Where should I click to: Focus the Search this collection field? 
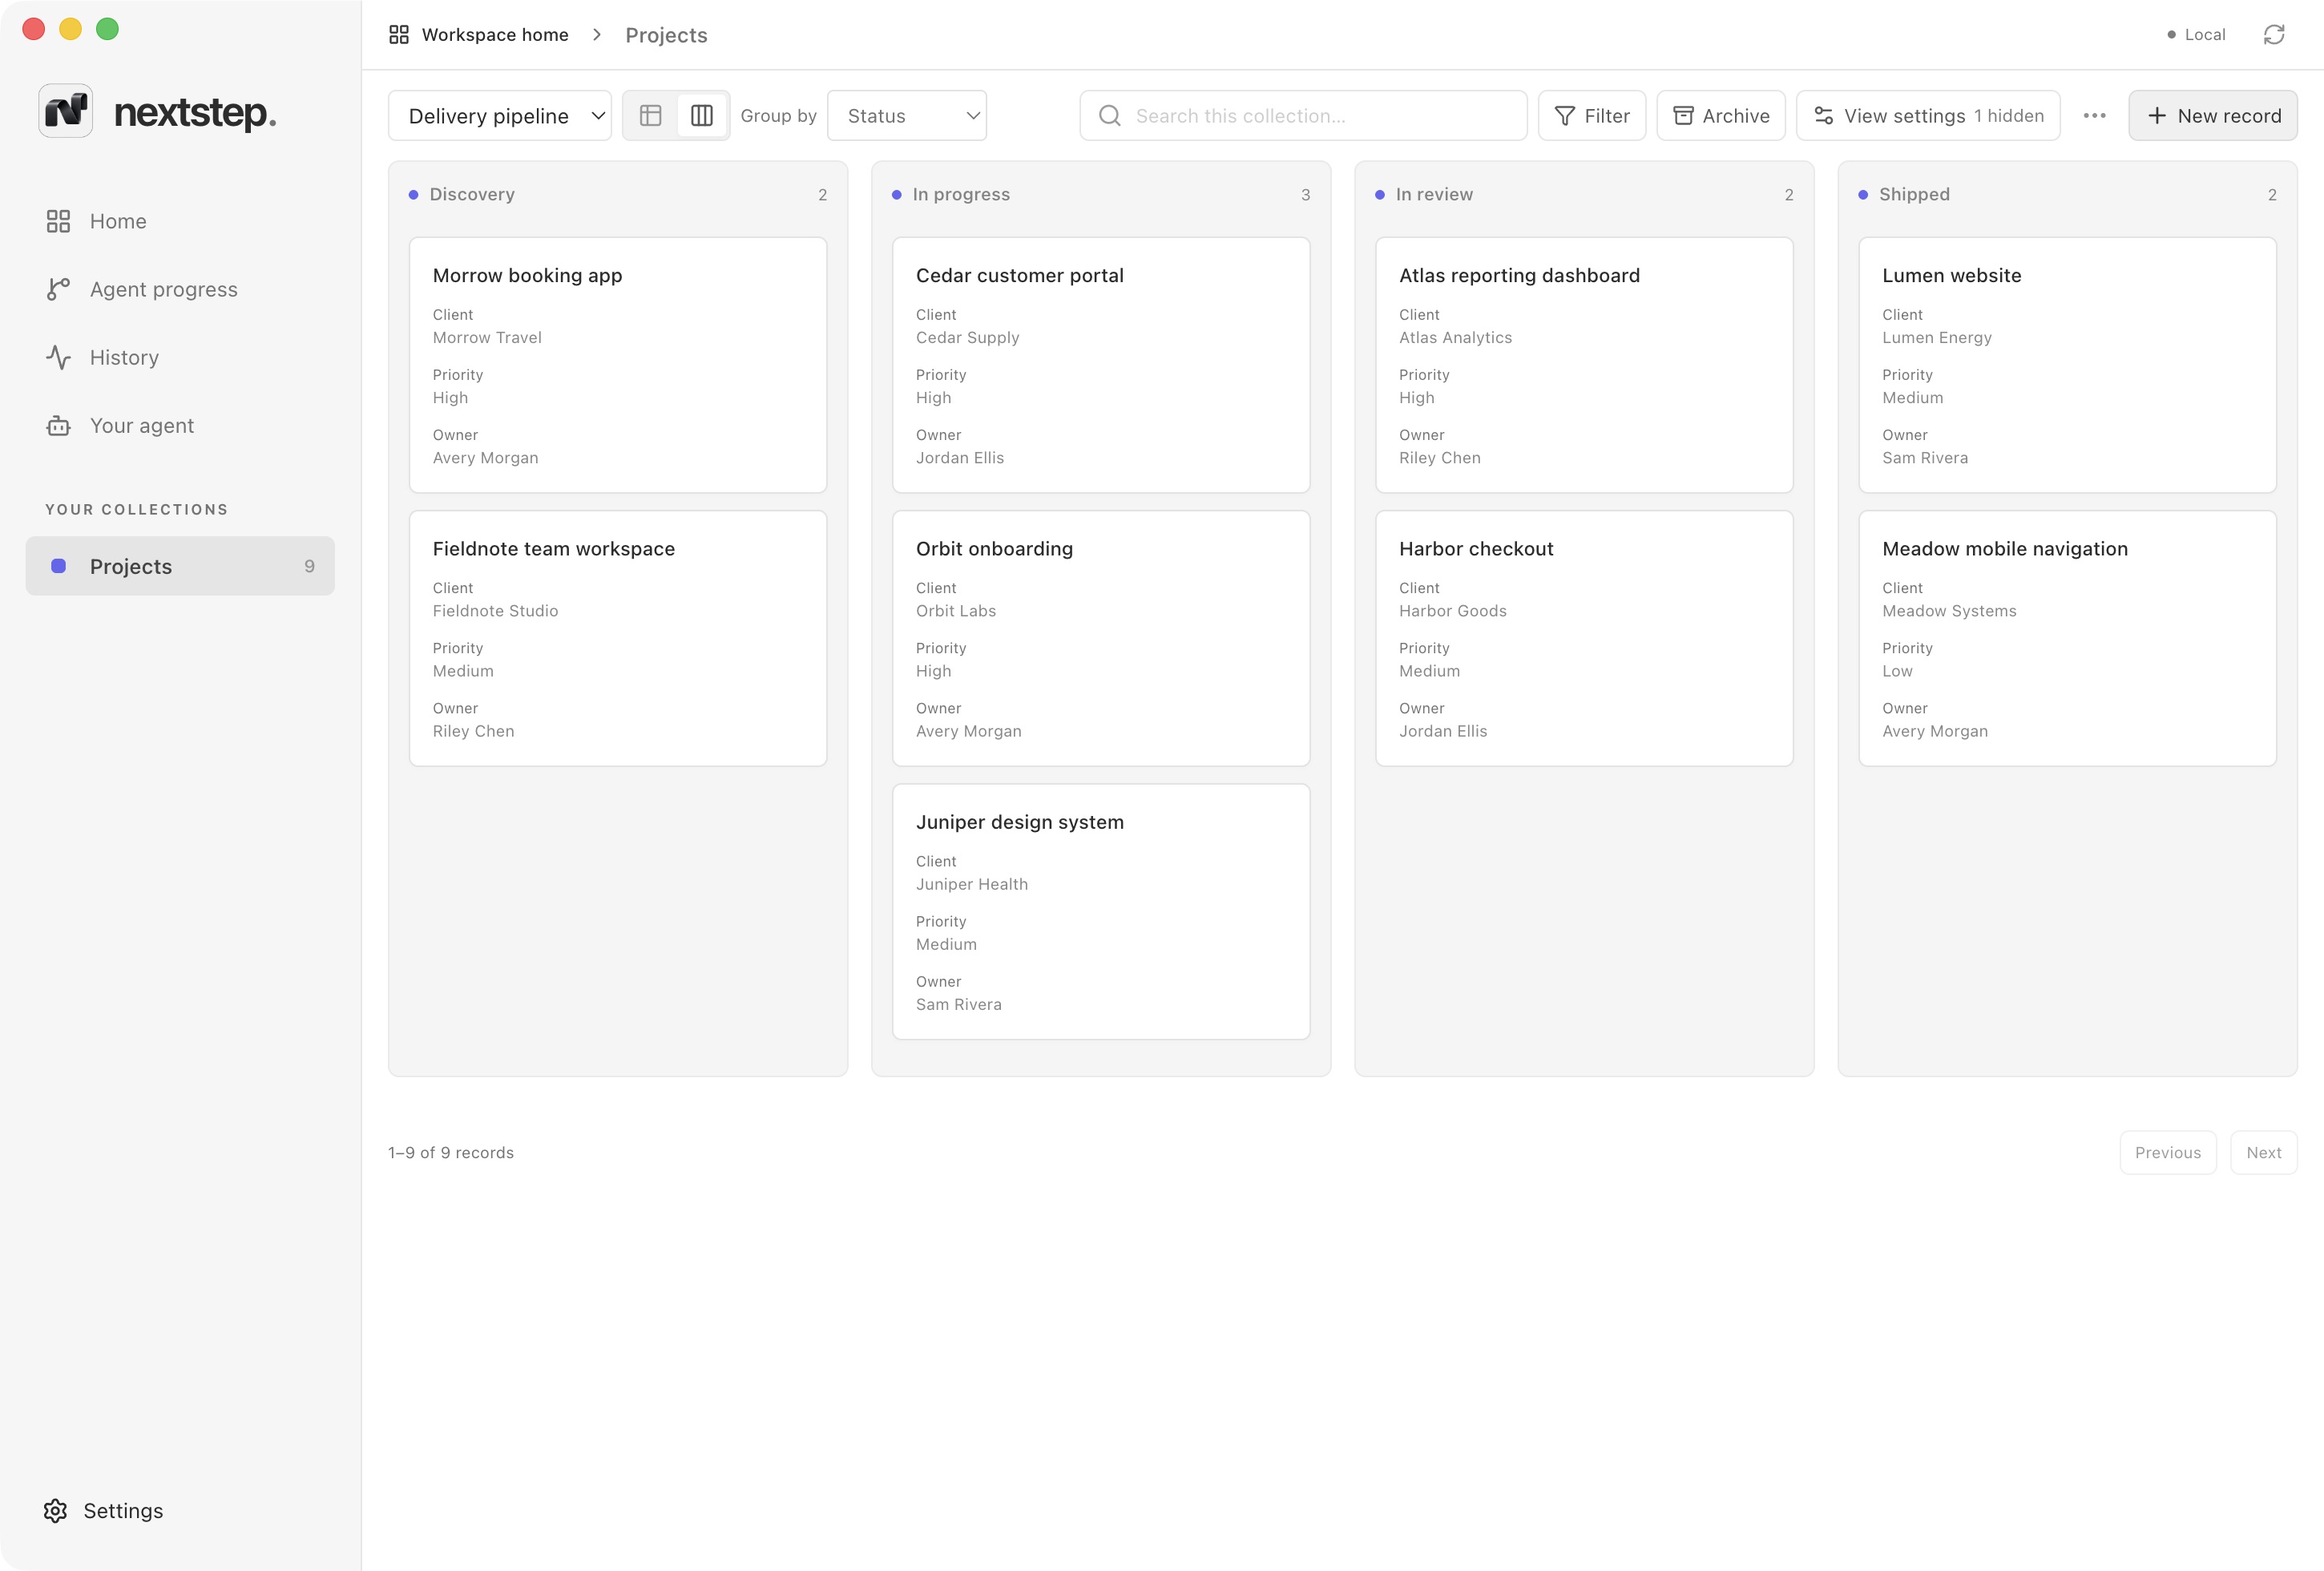(x=1303, y=116)
